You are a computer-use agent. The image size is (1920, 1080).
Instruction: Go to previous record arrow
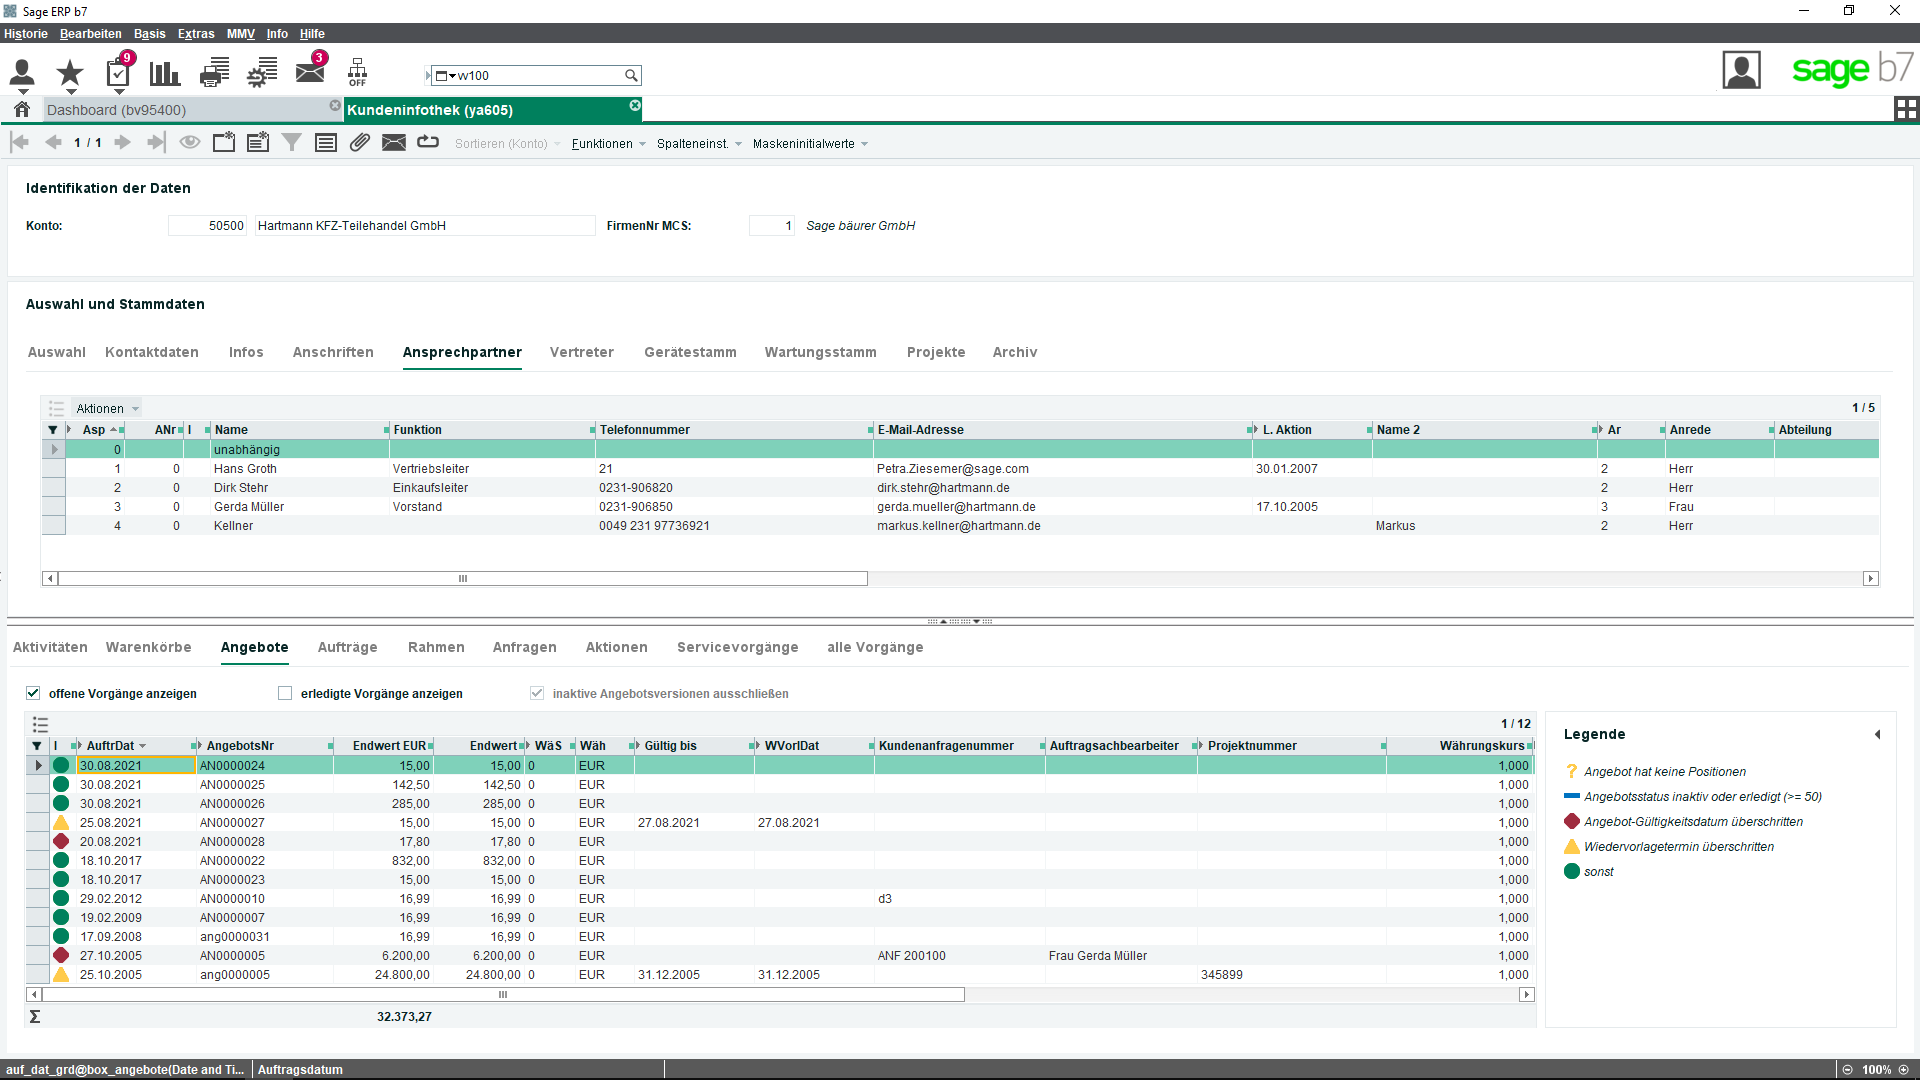point(53,143)
